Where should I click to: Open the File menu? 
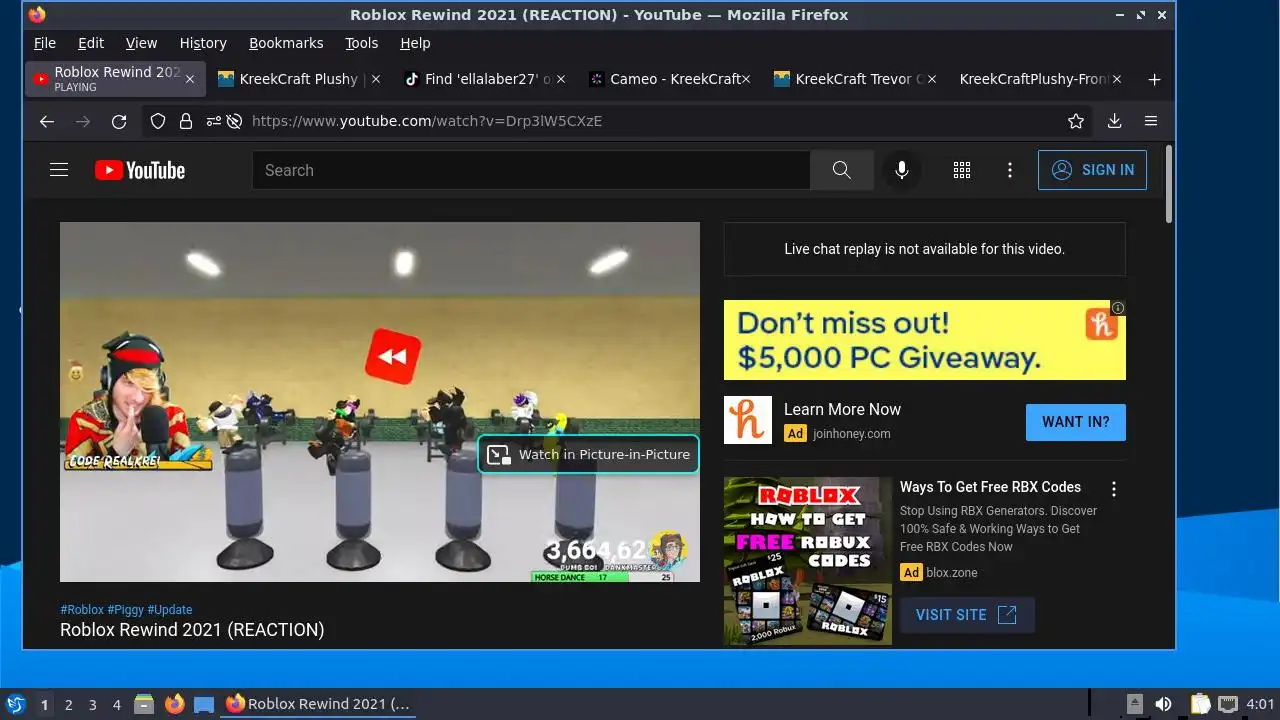click(x=45, y=43)
